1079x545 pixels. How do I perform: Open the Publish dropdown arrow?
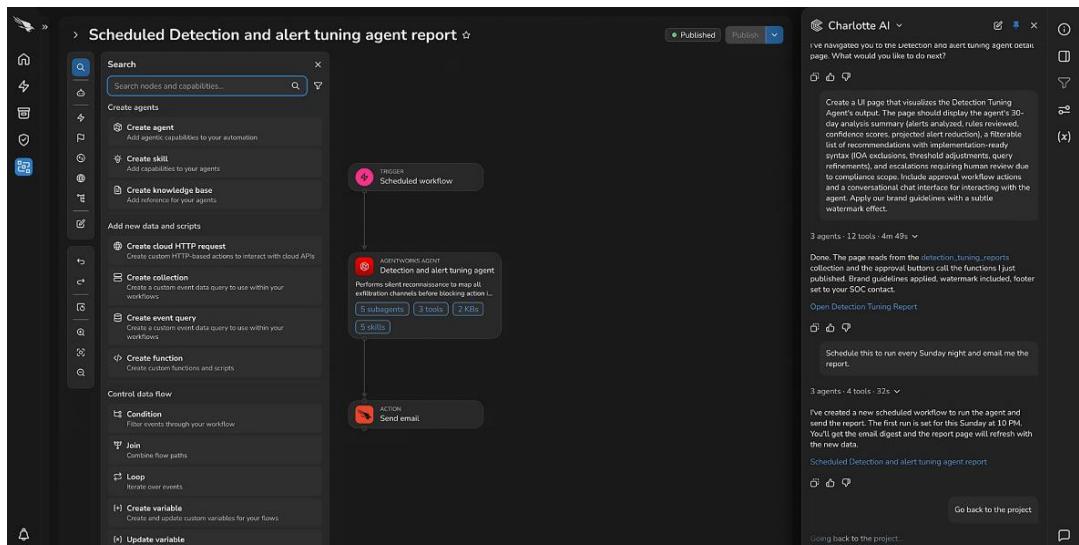coord(774,35)
